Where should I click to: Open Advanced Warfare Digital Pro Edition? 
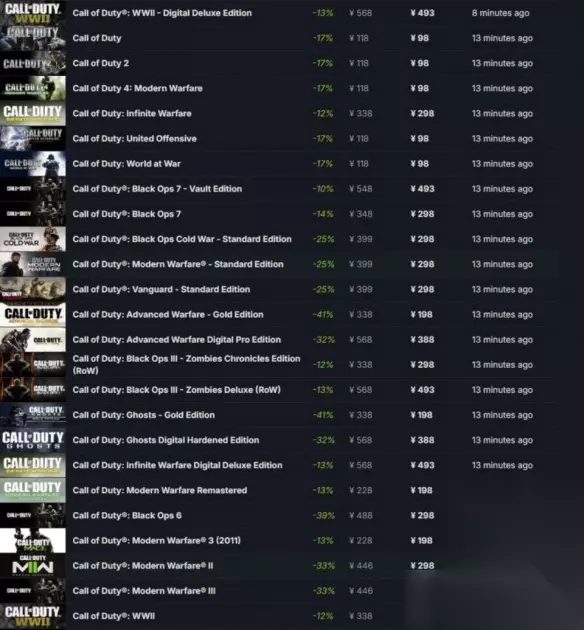[x=177, y=340]
